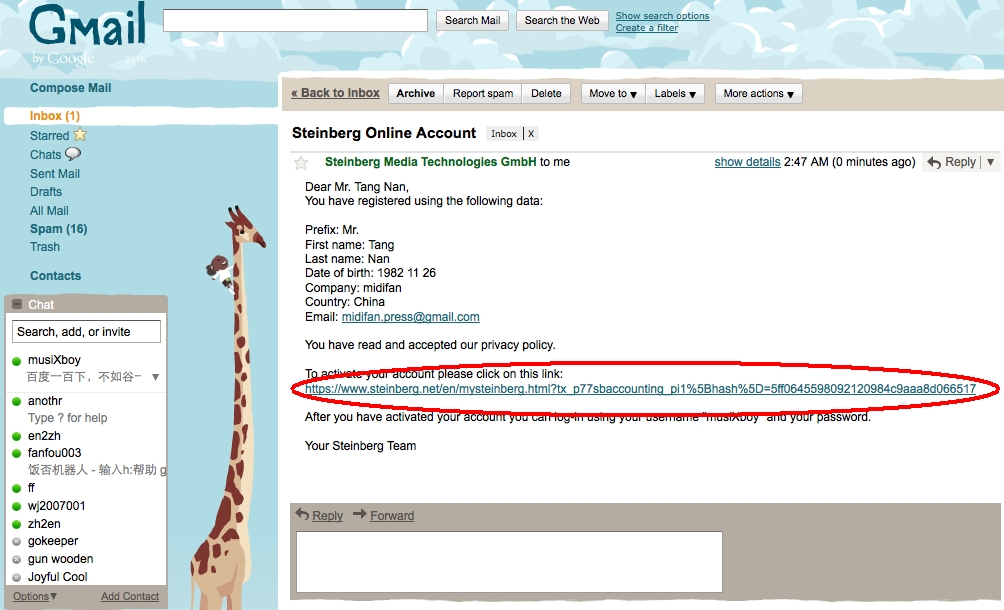The image size is (1004, 610).
Task: Open the reply options dropdown arrow
Action: tap(991, 162)
